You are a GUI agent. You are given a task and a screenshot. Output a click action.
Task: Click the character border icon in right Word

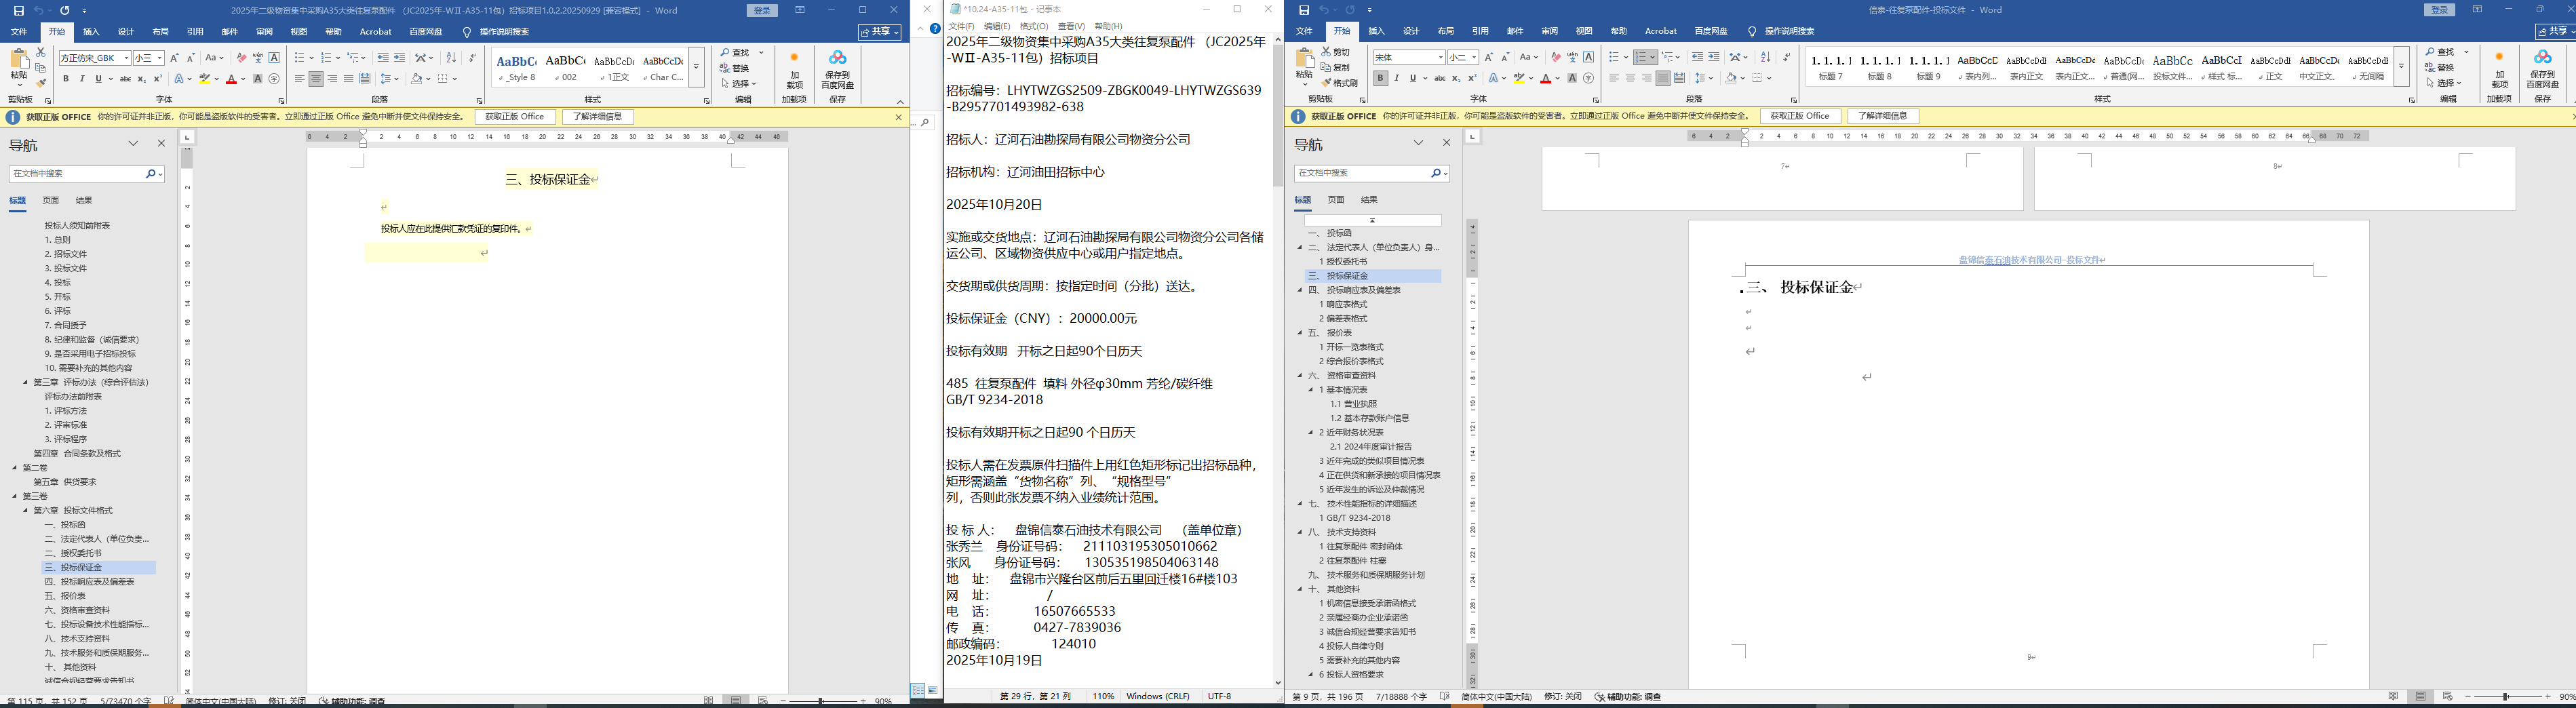[x=1589, y=57]
